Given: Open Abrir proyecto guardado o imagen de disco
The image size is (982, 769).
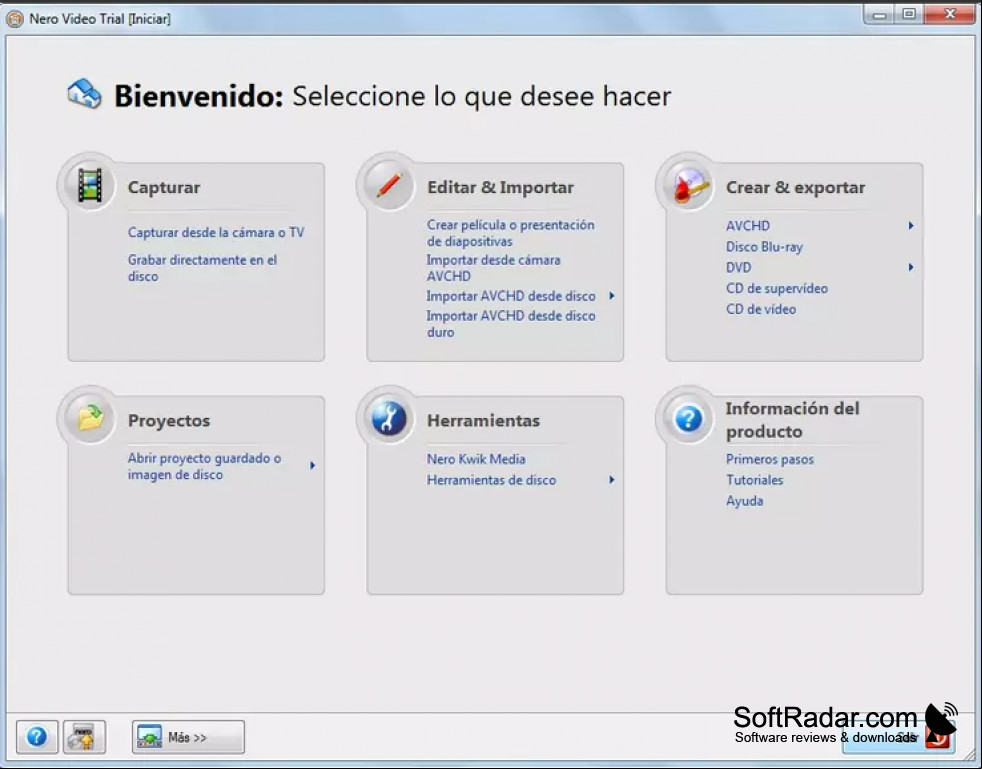Looking at the screenshot, I should click(204, 467).
